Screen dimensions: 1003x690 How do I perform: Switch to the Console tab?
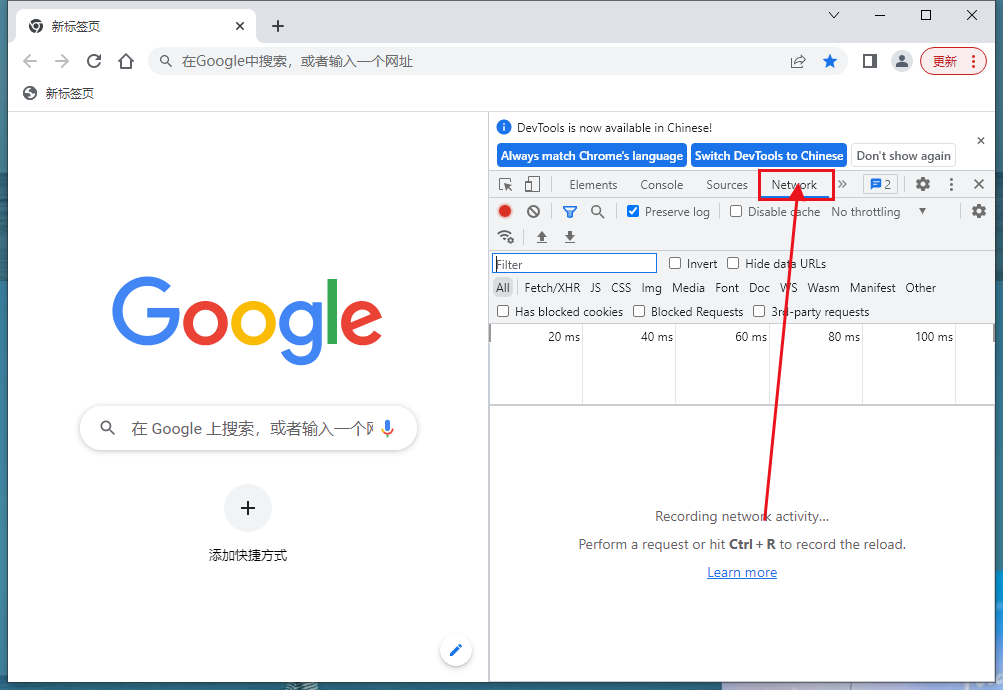coord(661,185)
